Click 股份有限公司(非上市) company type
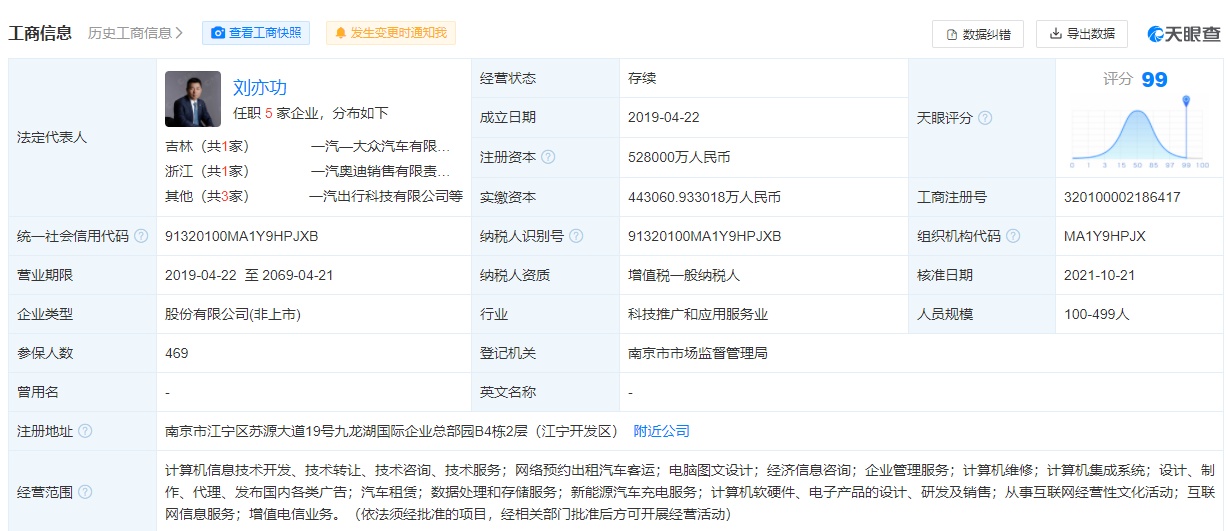Screen dimensions: 1227x531 click(233, 314)
